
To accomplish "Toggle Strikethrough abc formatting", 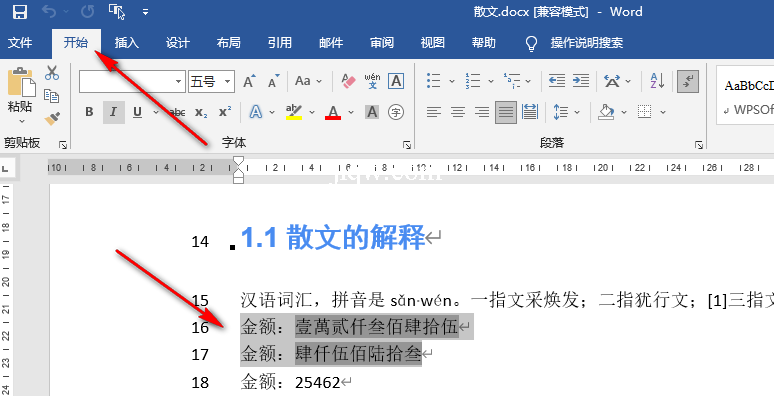I will [177, 113].
